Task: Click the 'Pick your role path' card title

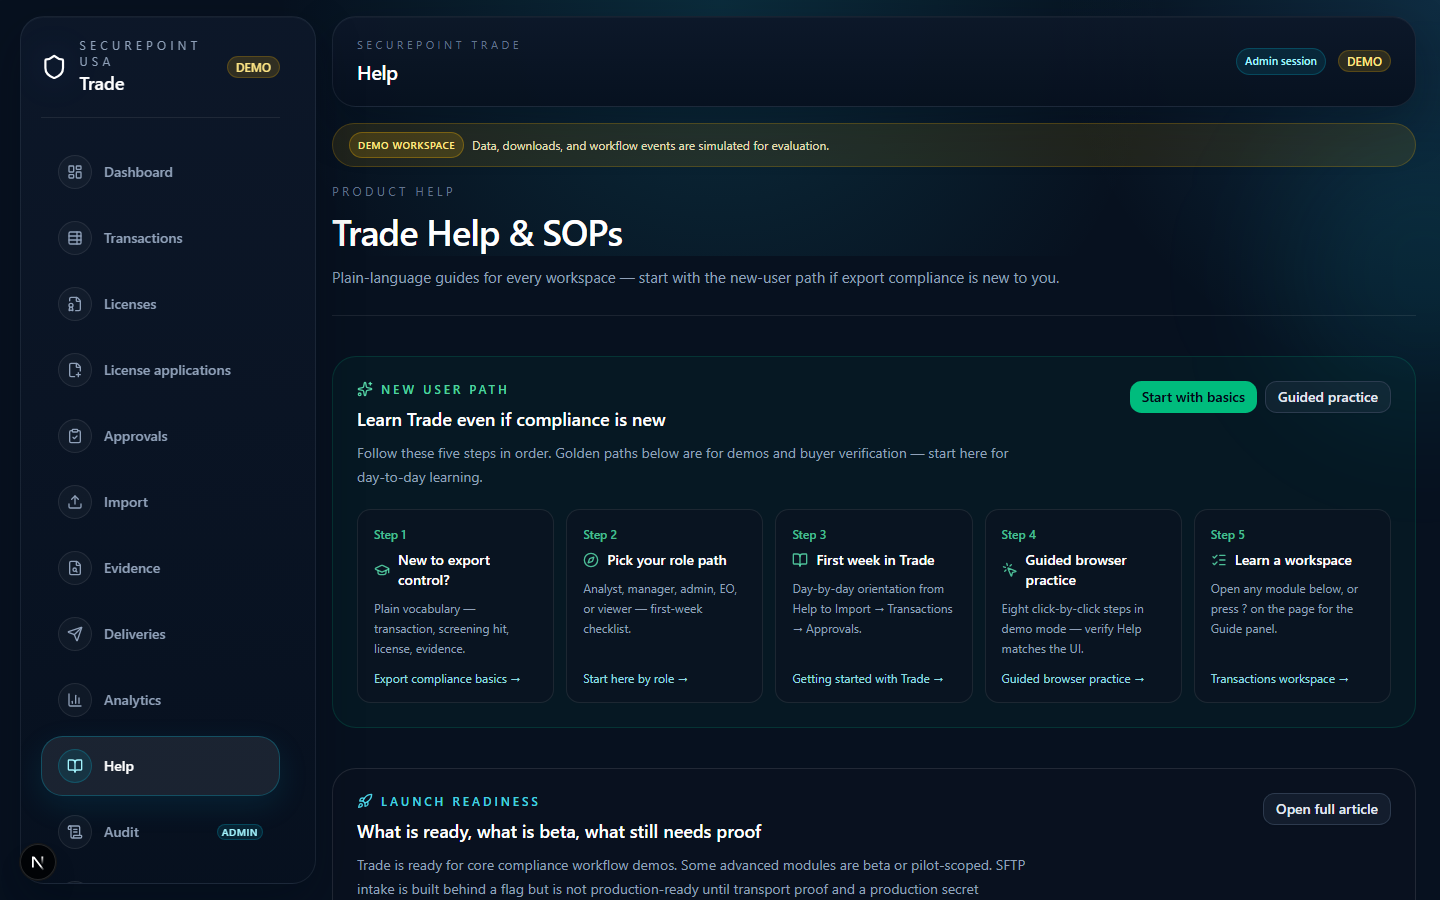Action: 666,560
